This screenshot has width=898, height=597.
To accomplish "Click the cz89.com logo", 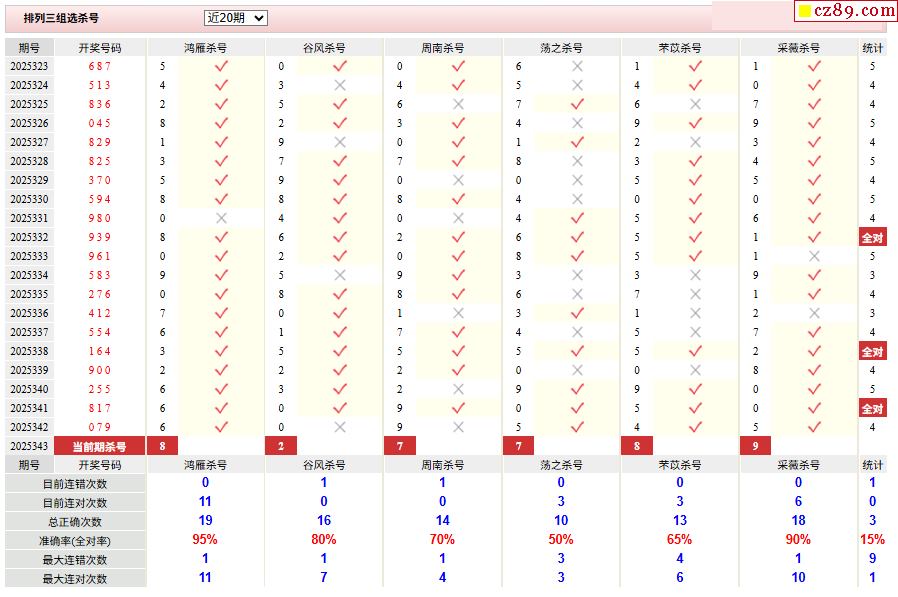I will tap(845, 11).
